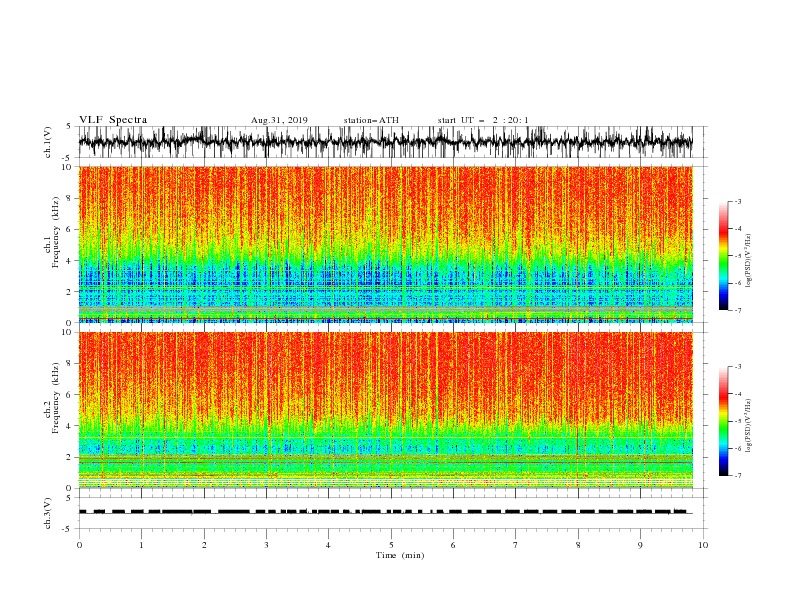Screen dimensions: 792x612
Task: Click the time axis tick label '5'
Action: point(391,545)
